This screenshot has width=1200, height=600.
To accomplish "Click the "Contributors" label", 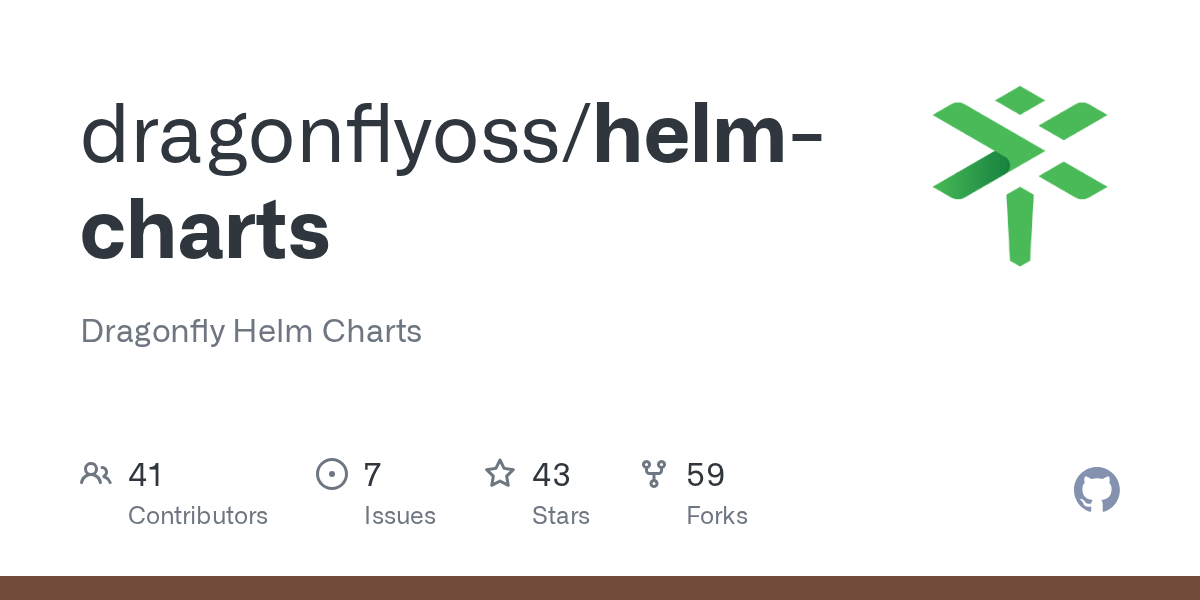I will (198, 516).
